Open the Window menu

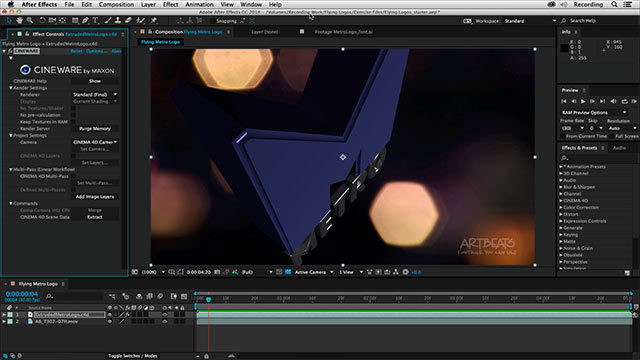[x=251, y=4]
